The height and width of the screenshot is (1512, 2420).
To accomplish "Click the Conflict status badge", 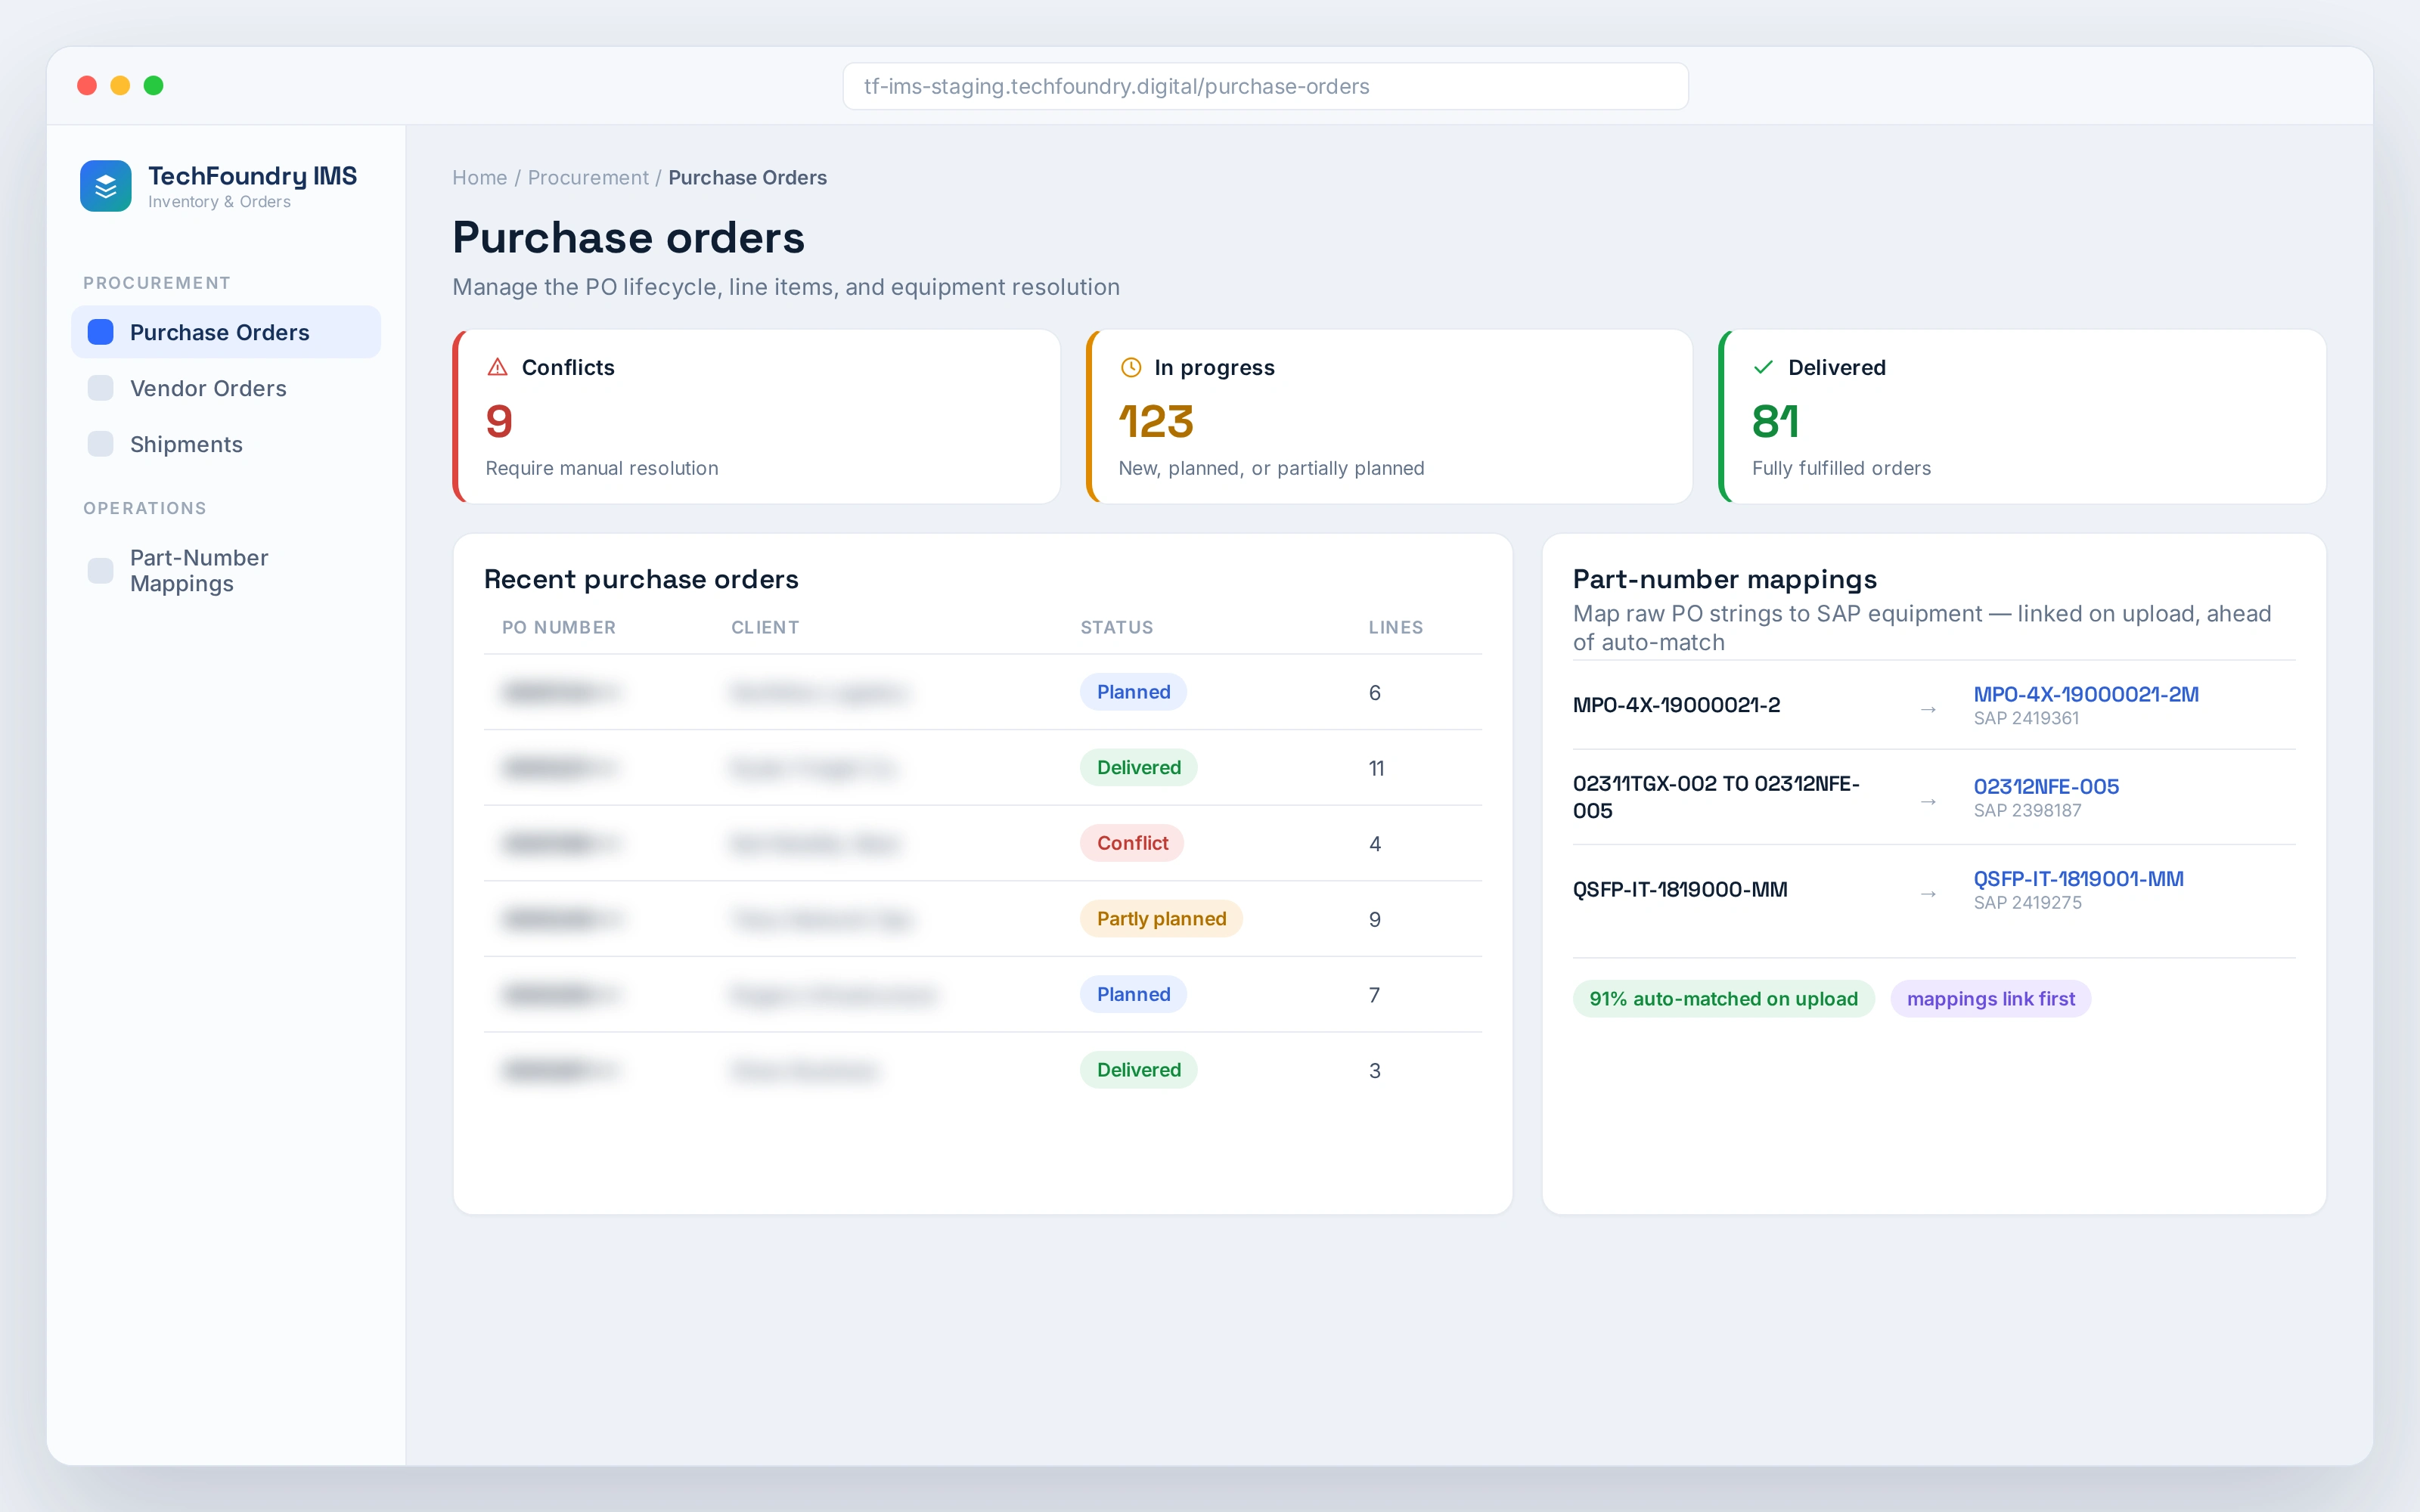I will 1132,843.
